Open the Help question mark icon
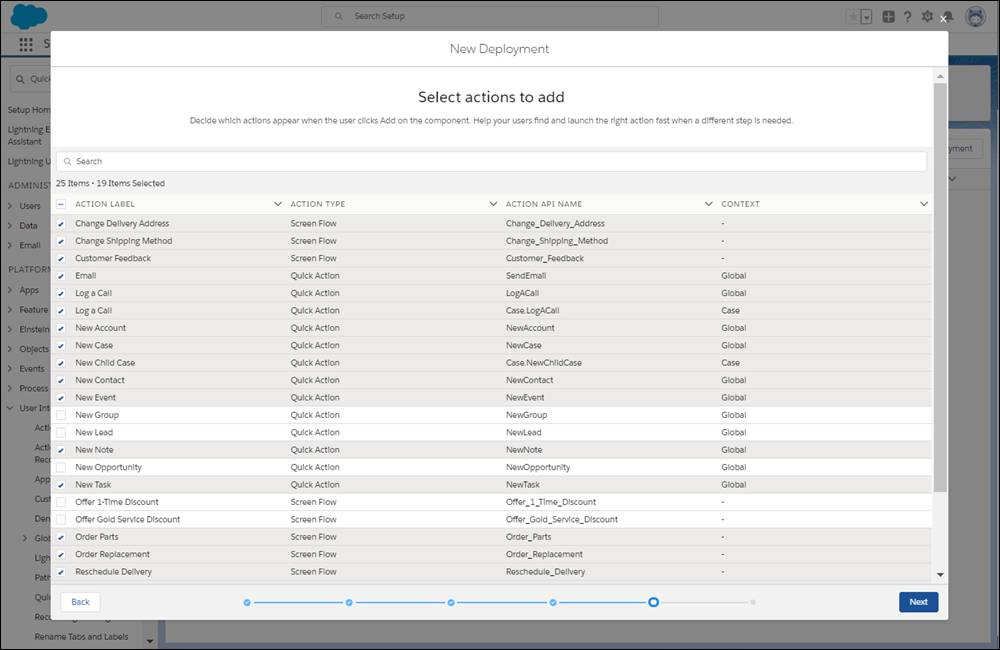Viewport: 1000px width, 650px height. (x=908, y=17)
